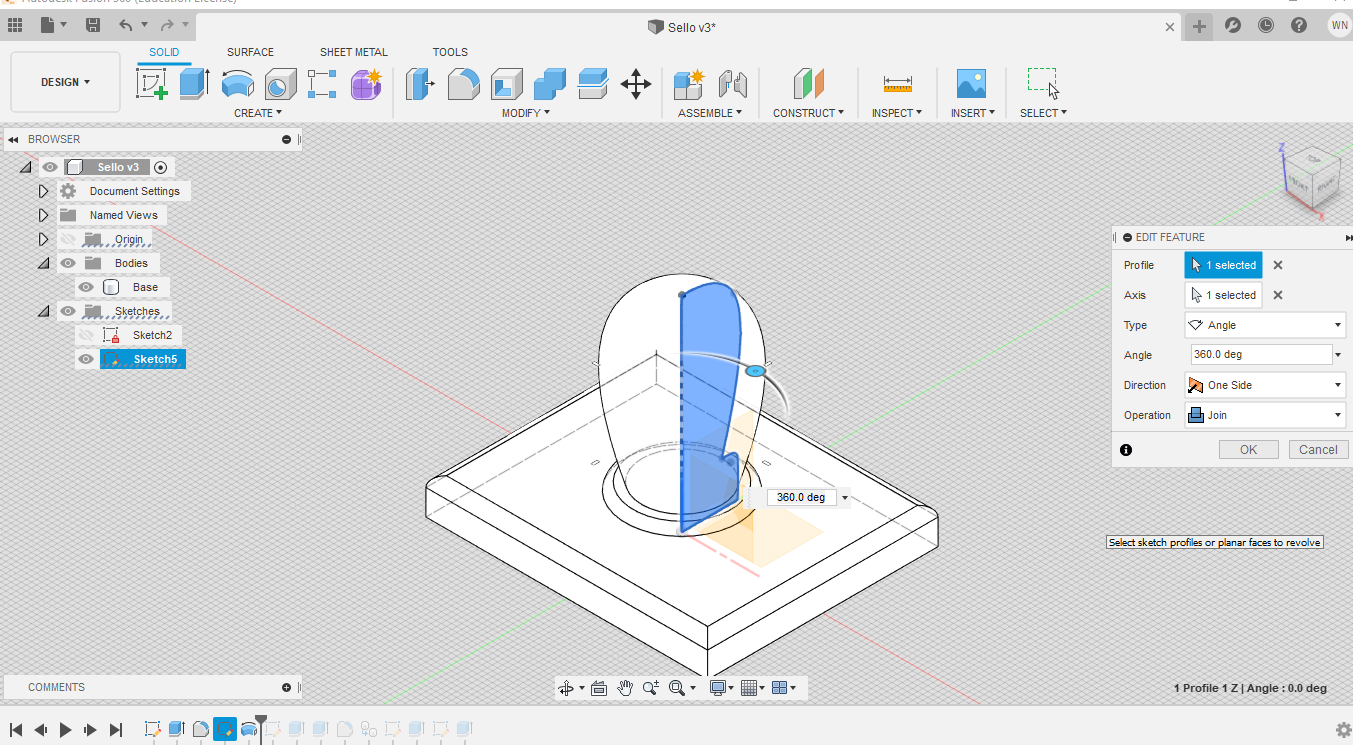Click the Angle input field in dialog
This screenshot has width=1353, height=745.
click(1260, 355)
